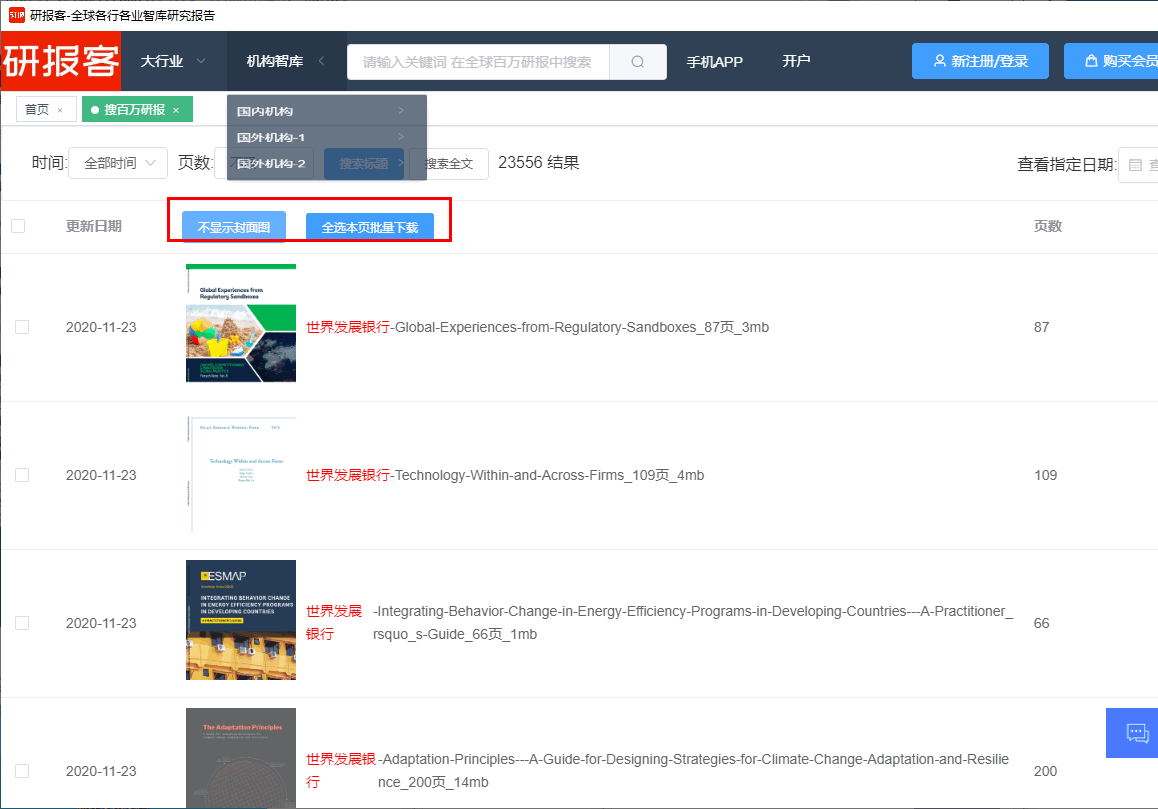Image resolution: width=1158 pixels, height=809 pixels.
Task: Close the 首页 tab
Action: [x=60, y=110]
